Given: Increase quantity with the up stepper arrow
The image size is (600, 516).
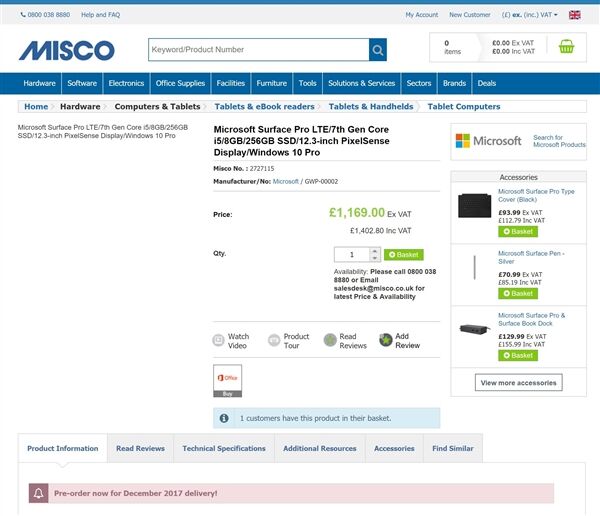Looking at the screenshot, I should pos(375,251).
